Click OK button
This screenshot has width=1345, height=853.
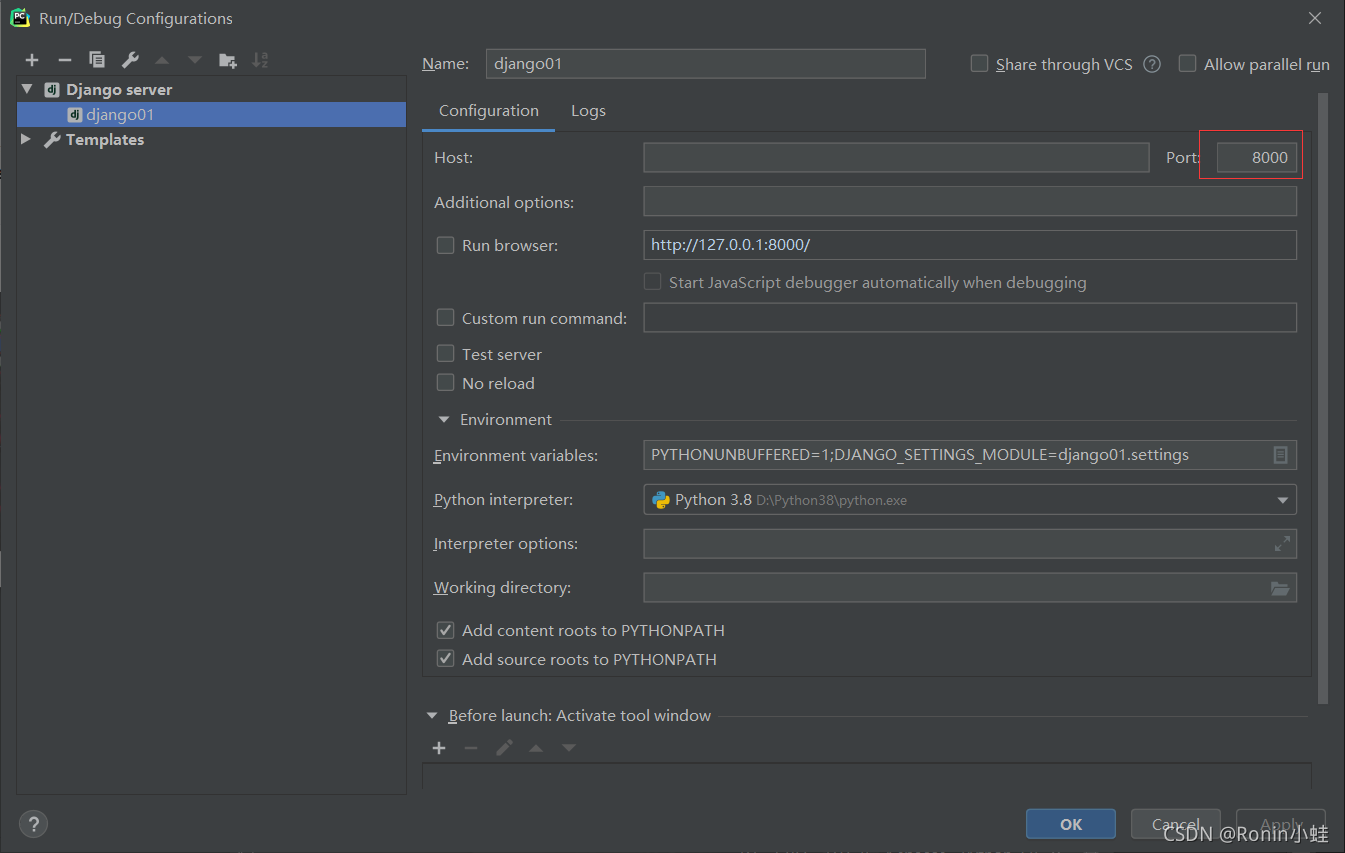1071,824
